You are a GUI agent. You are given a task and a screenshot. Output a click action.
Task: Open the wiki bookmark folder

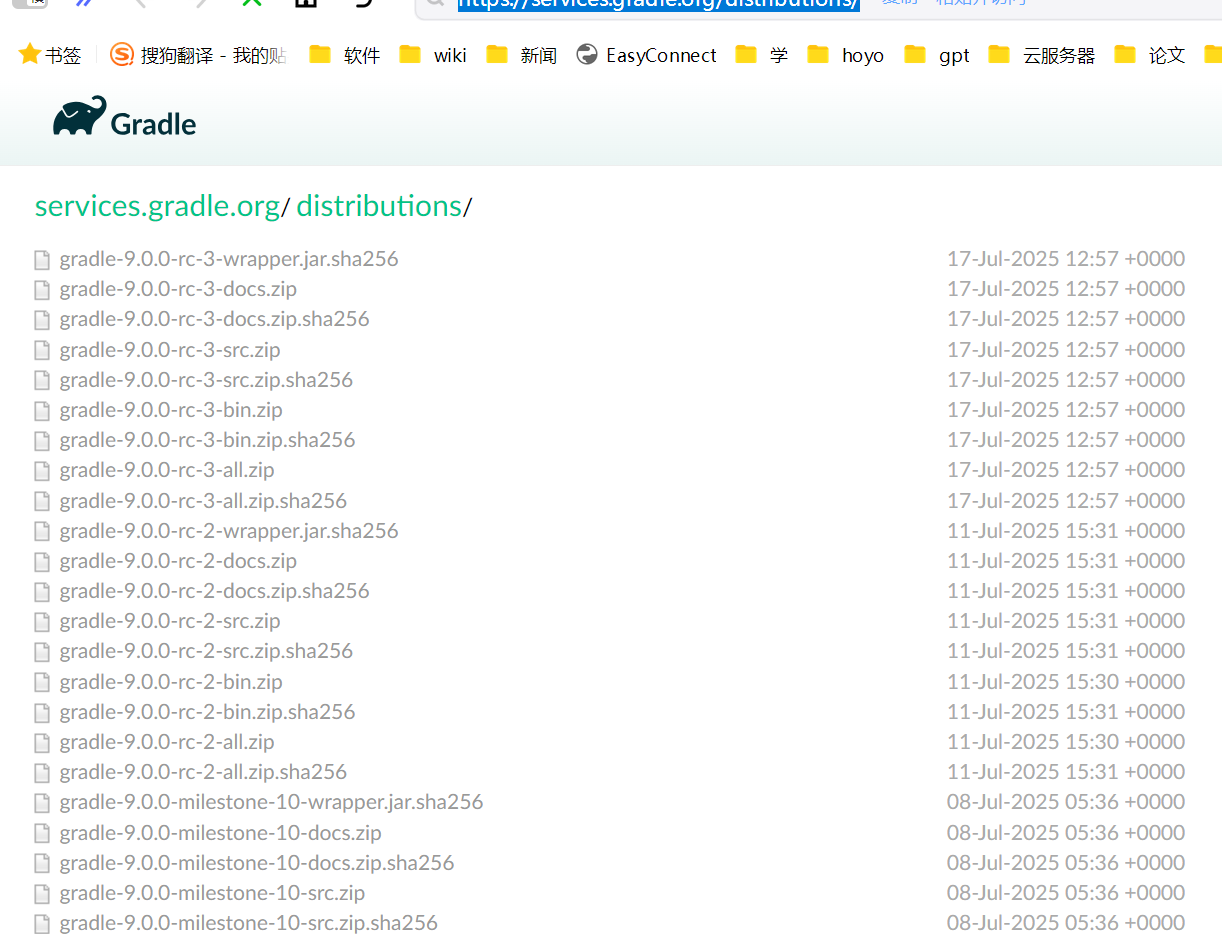tap(433, 55)
